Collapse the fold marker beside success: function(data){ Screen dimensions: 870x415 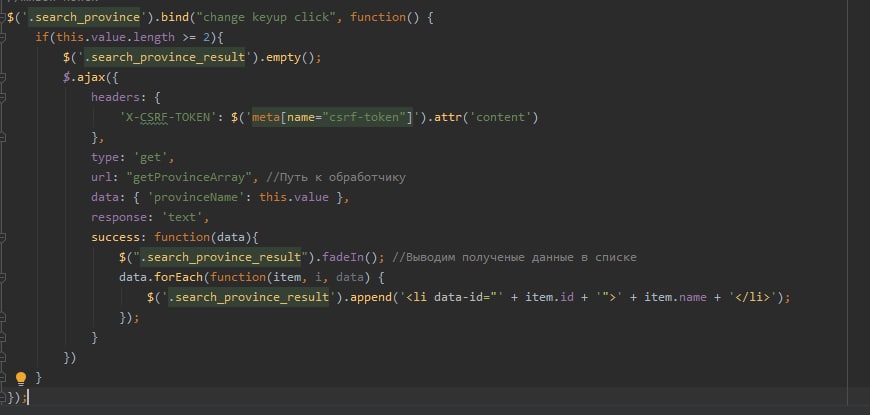[2, 237]
